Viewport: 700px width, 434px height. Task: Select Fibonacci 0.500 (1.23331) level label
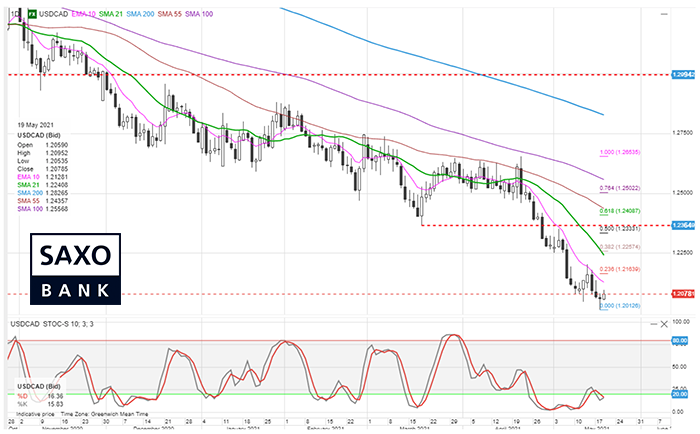click(620, 229)
